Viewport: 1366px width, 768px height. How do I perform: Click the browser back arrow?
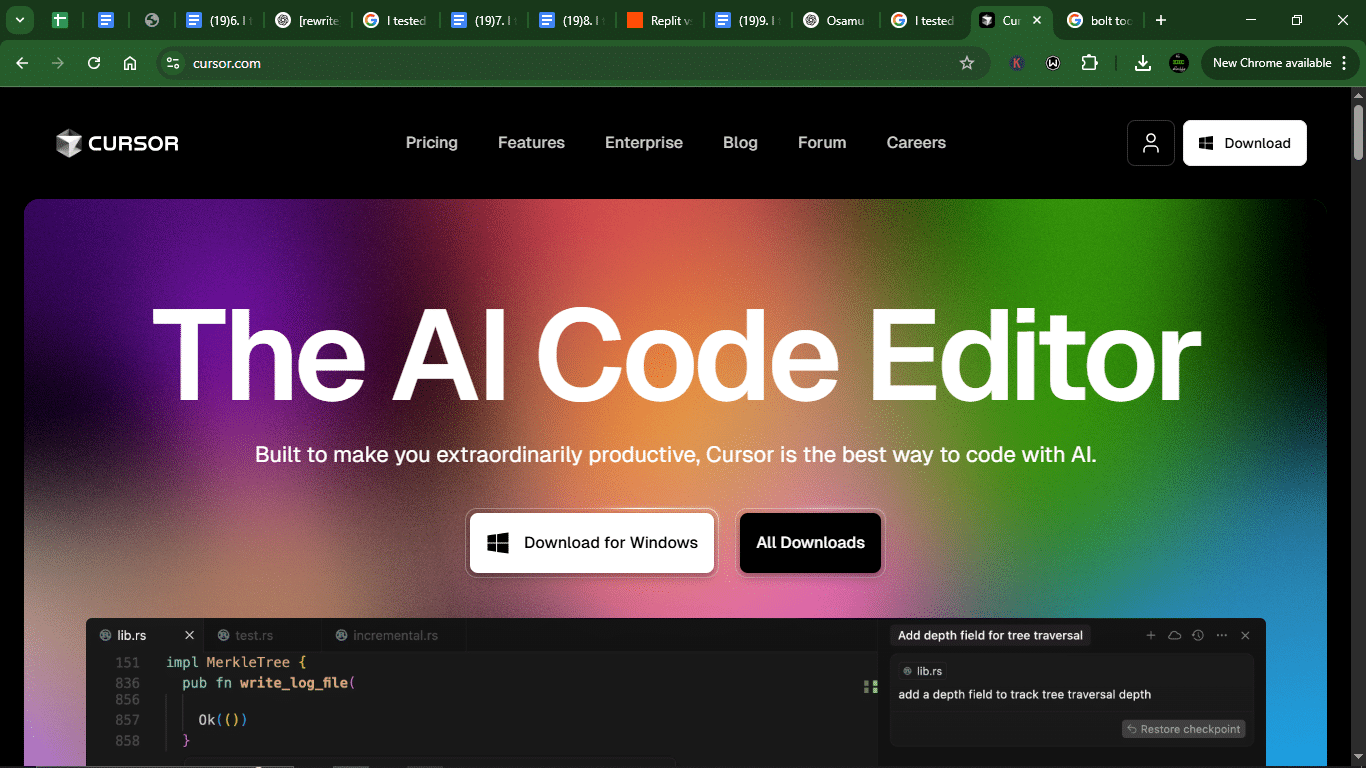[x=22, y=63]
